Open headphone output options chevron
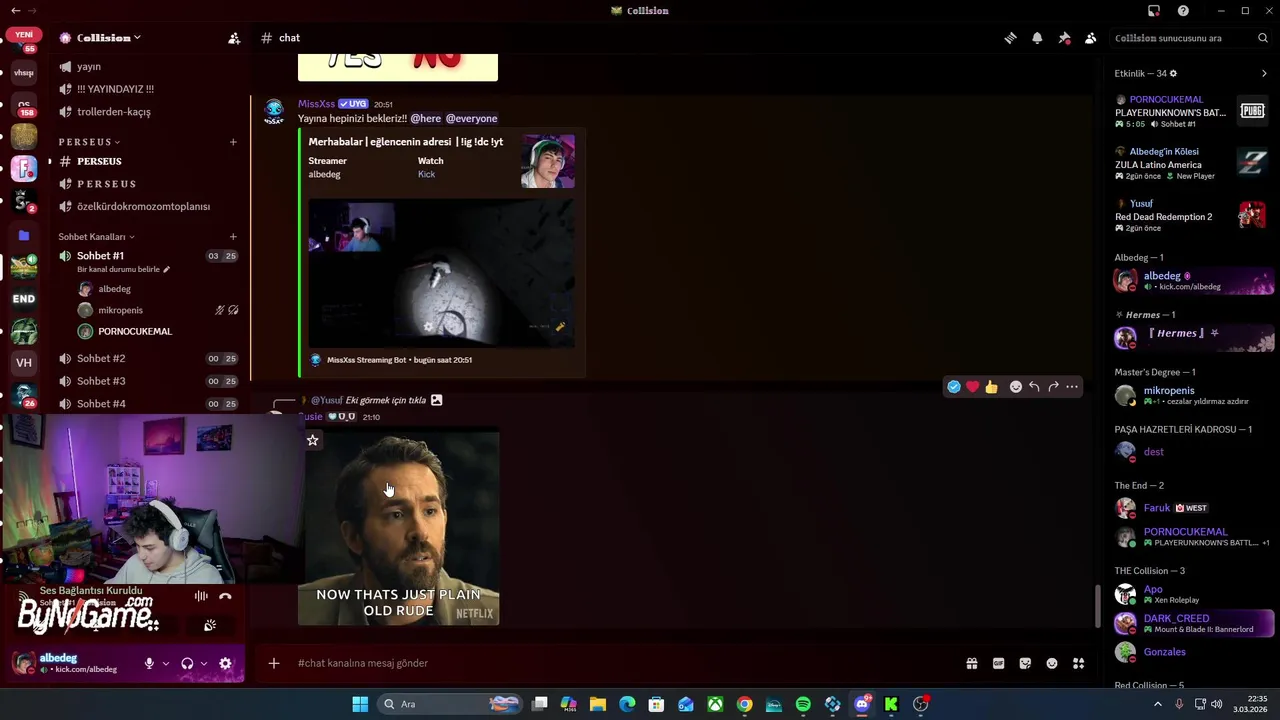Image resolution: width=1280 pixels, height=720 pixels. coord(204,664)
